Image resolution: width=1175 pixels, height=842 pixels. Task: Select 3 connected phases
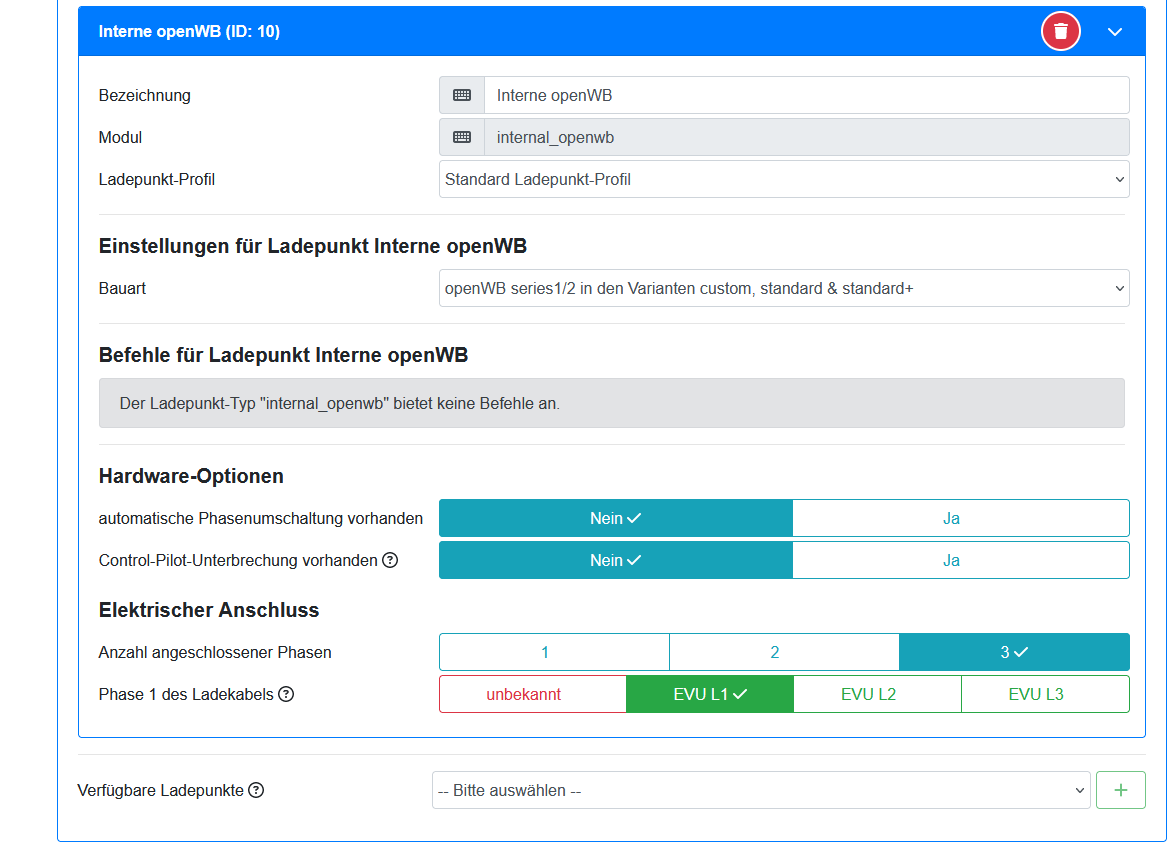[x=1014, y=652]
